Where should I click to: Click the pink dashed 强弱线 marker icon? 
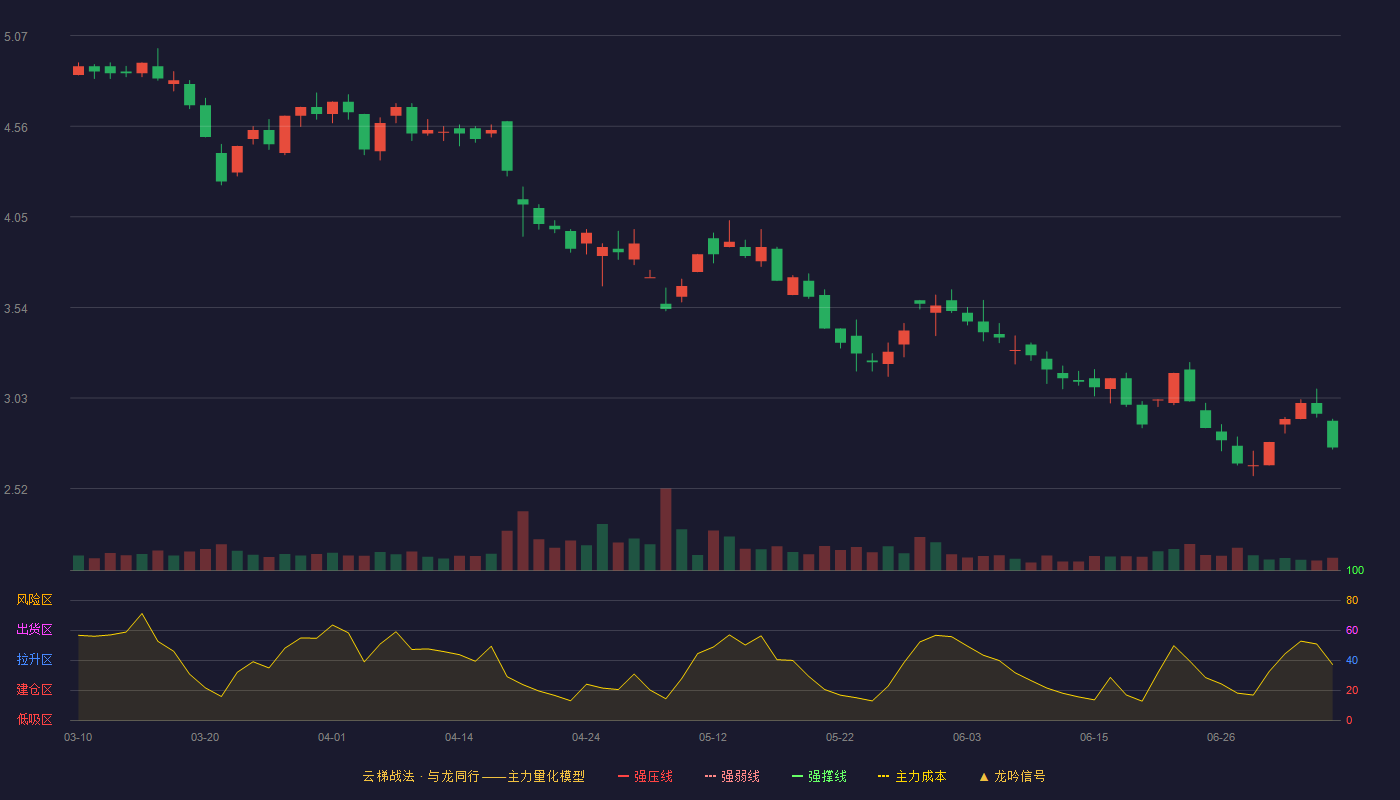coord(710,776)
